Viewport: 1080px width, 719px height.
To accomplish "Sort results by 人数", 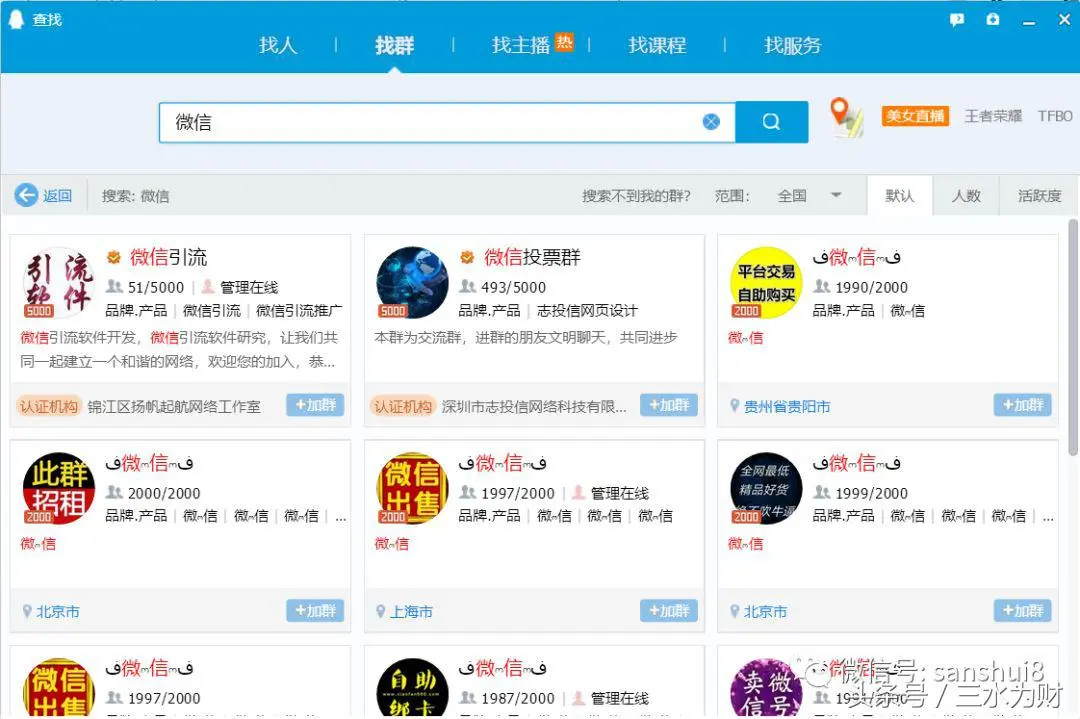I will tap(966, 196).
